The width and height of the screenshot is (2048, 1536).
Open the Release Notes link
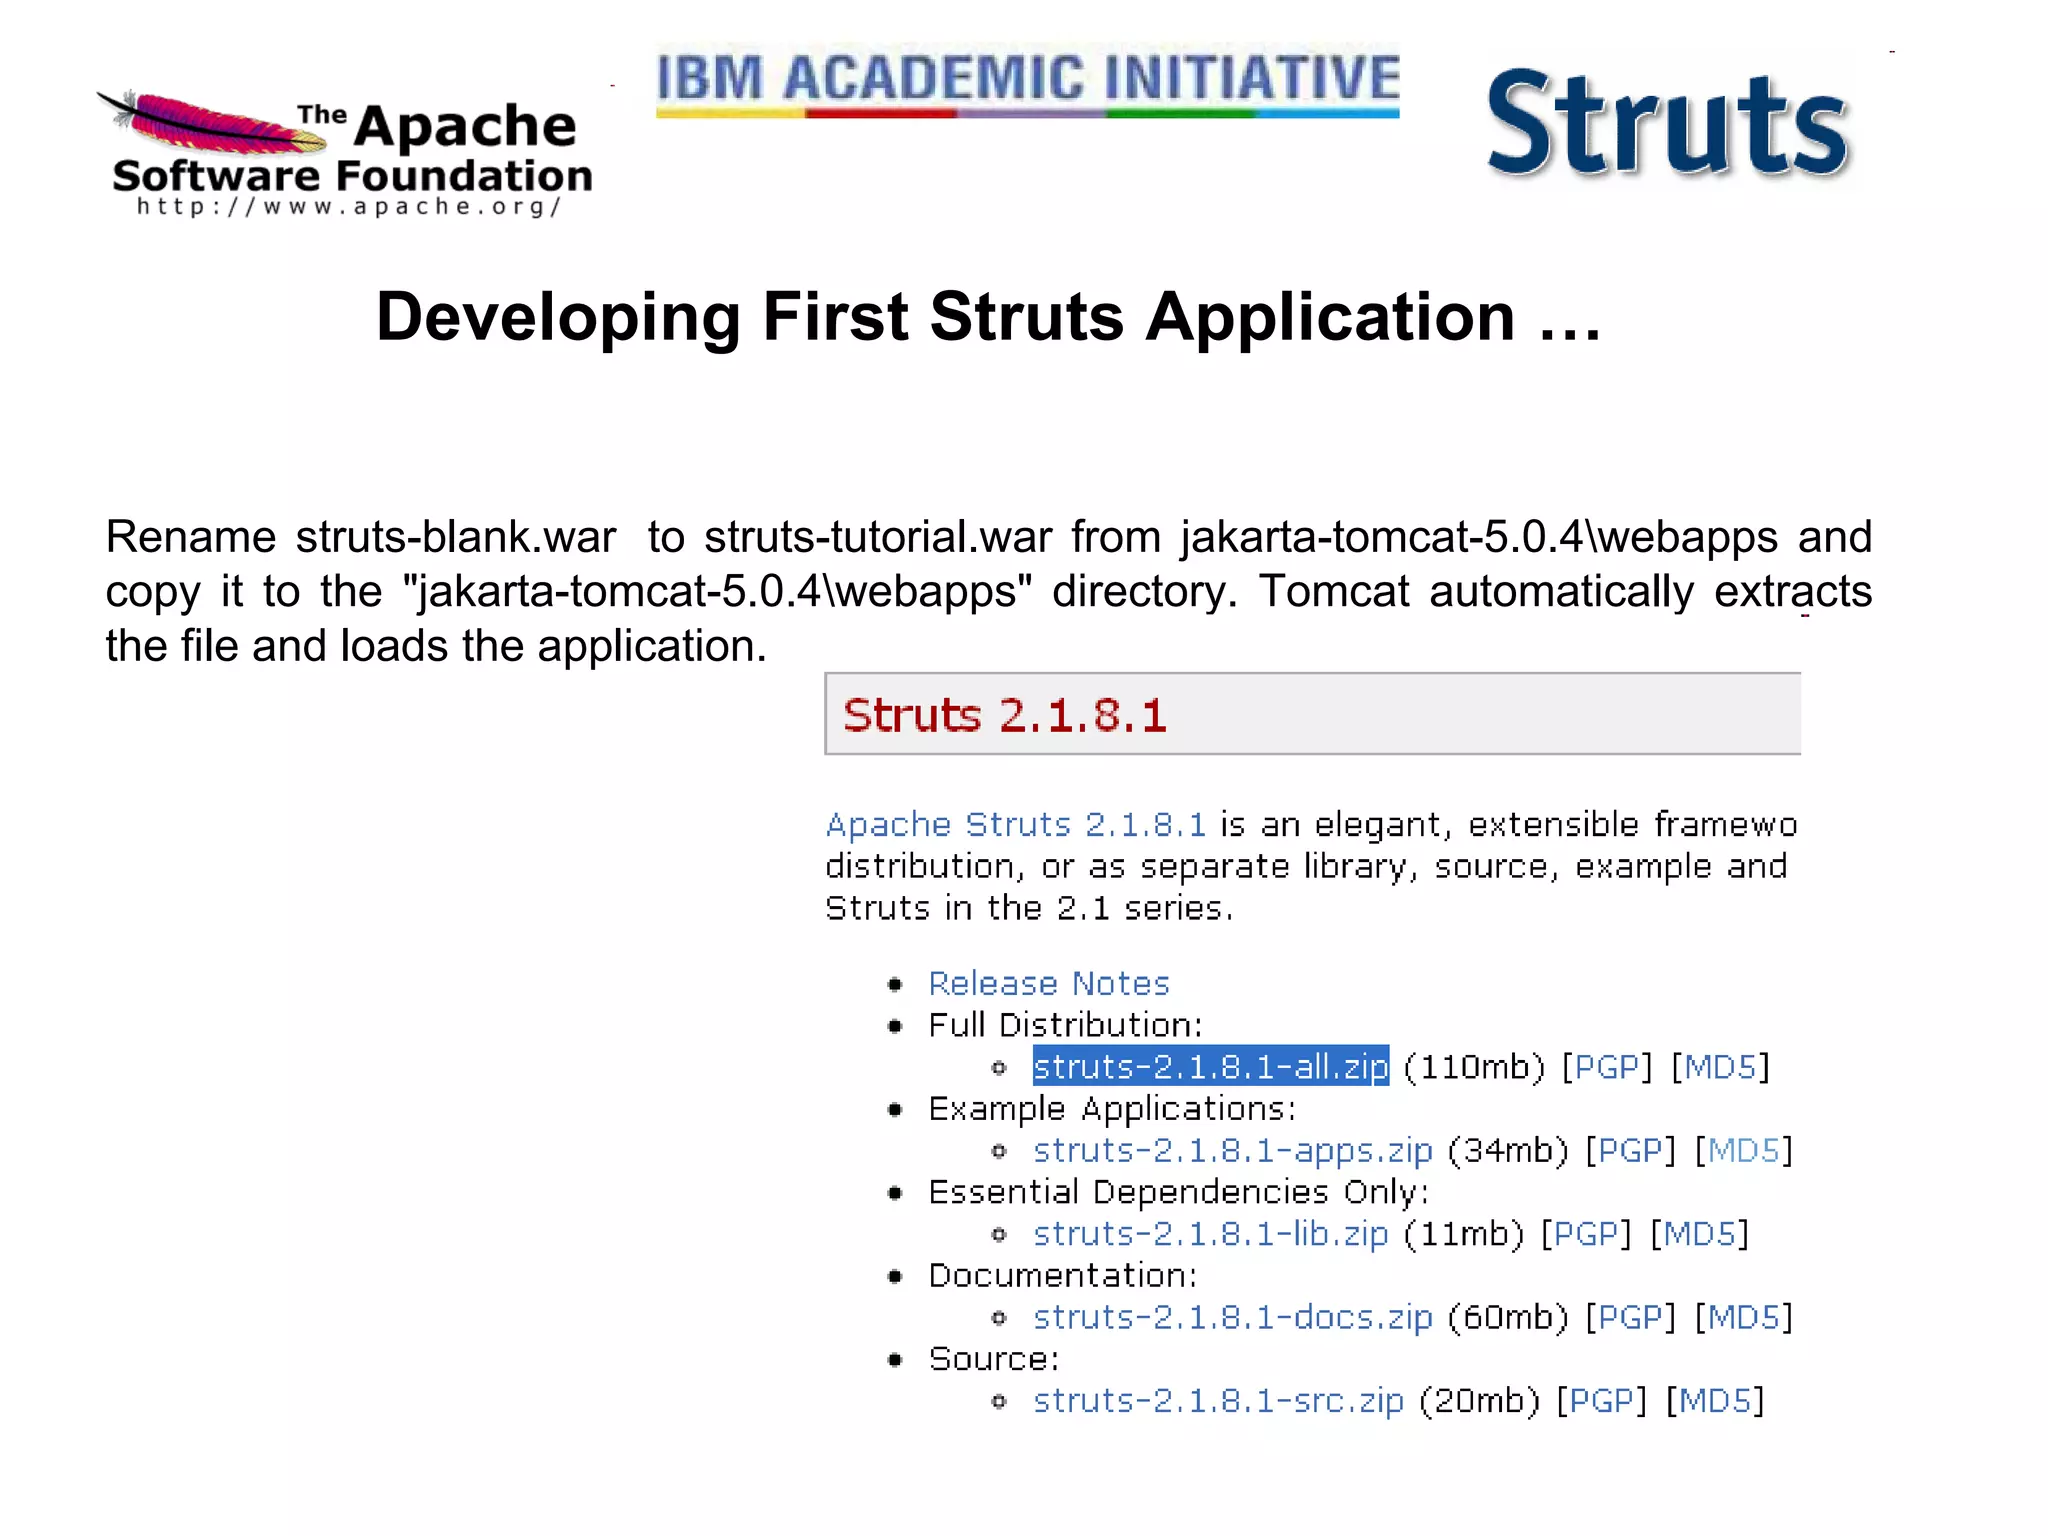(1049, 983)
